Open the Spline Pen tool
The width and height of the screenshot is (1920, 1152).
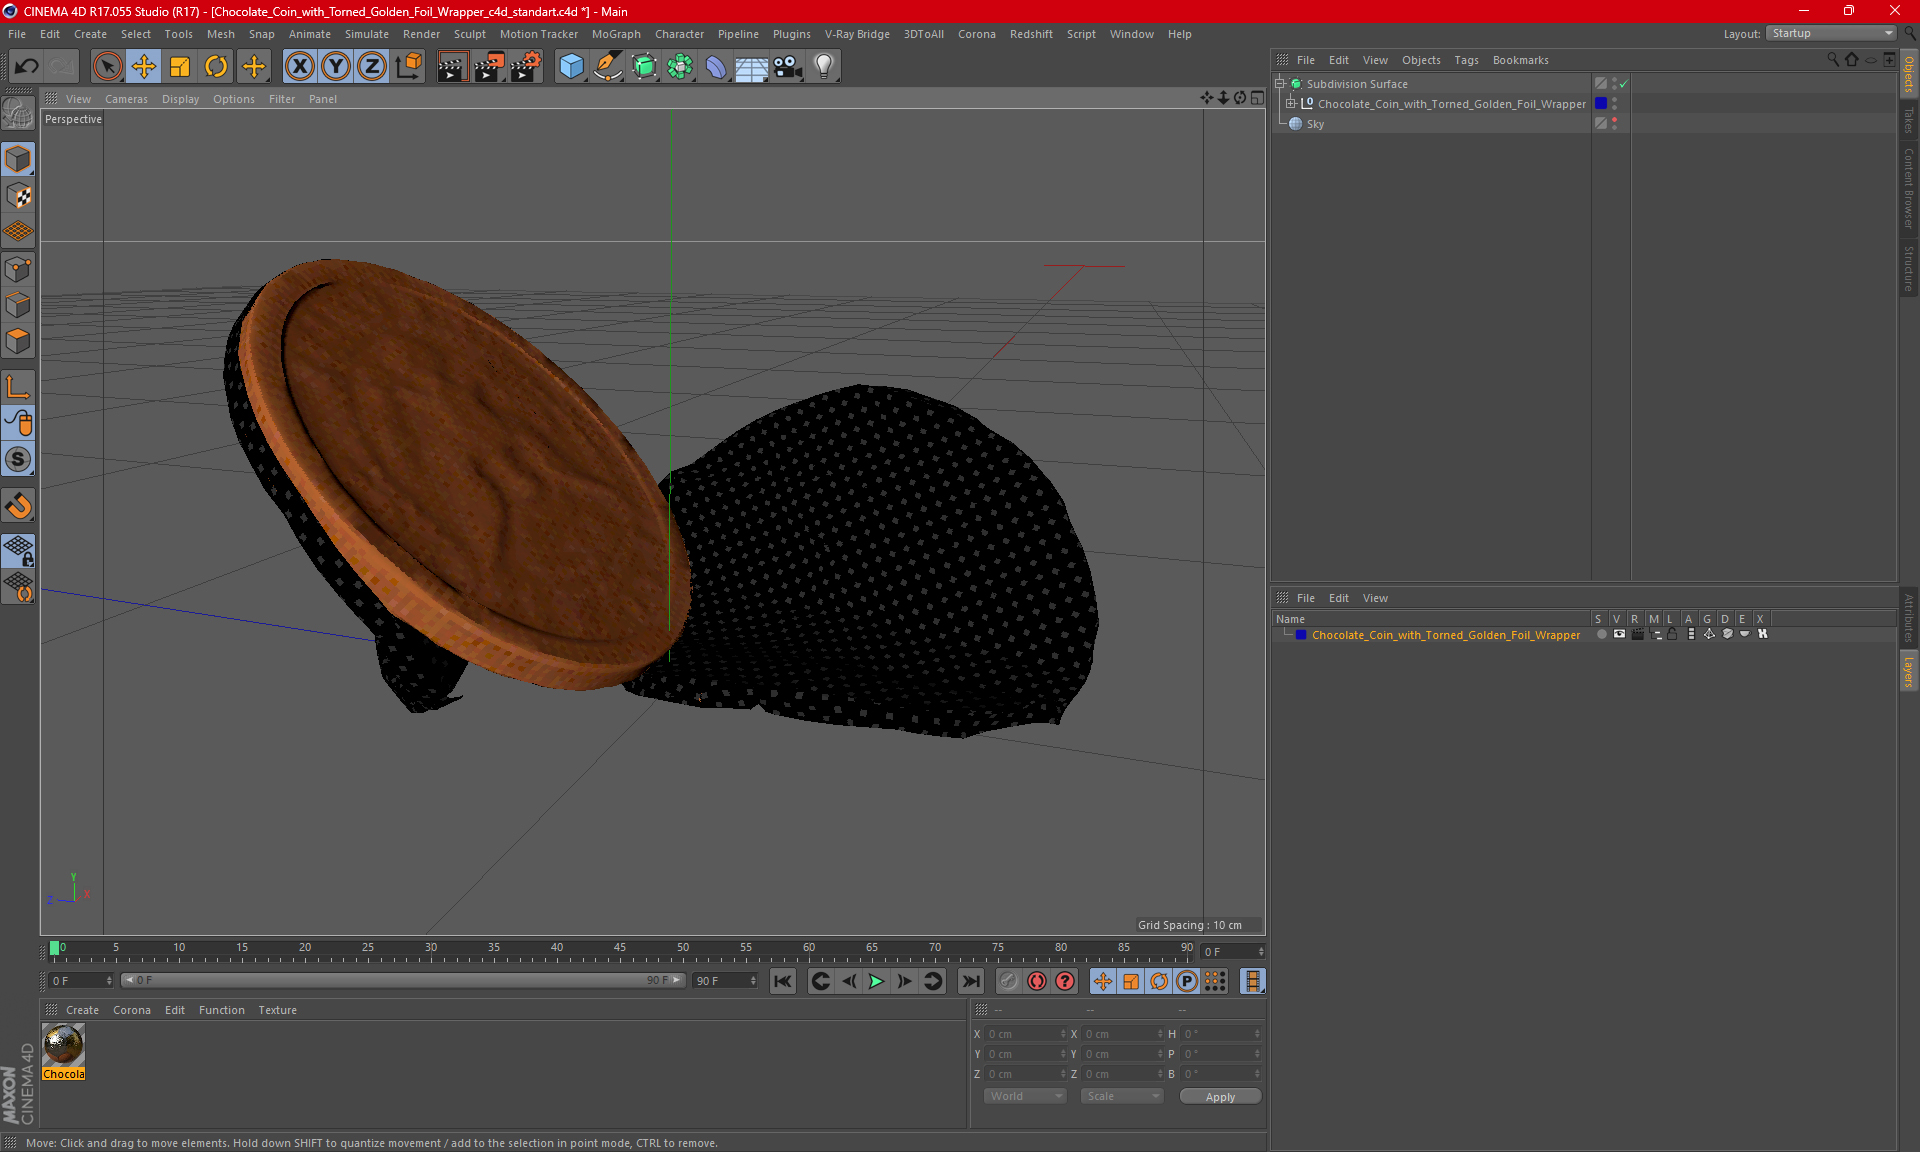pyautogui.click(x=608, y=67)
